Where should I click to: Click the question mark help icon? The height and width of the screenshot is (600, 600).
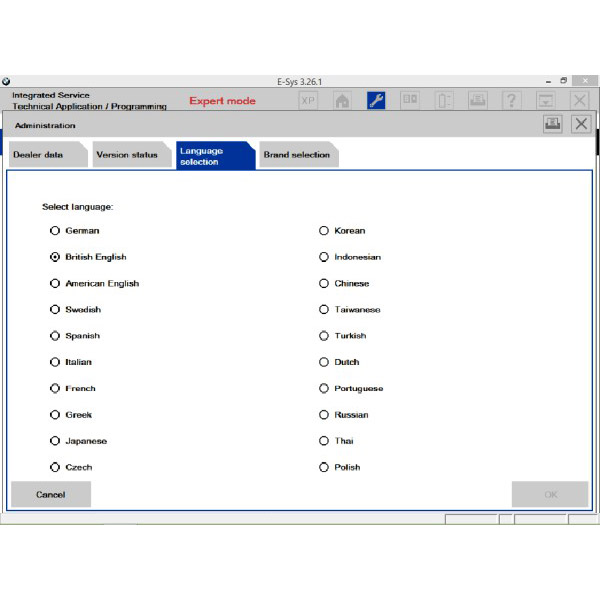pos(511,100)
